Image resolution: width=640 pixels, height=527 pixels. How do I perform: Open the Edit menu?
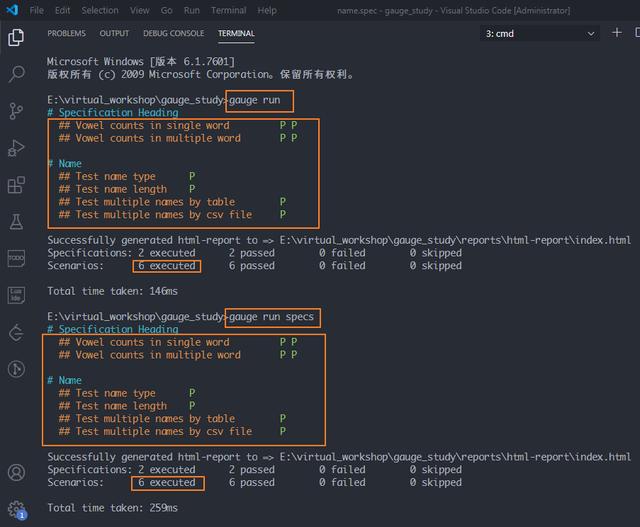[x=62, y=10]
